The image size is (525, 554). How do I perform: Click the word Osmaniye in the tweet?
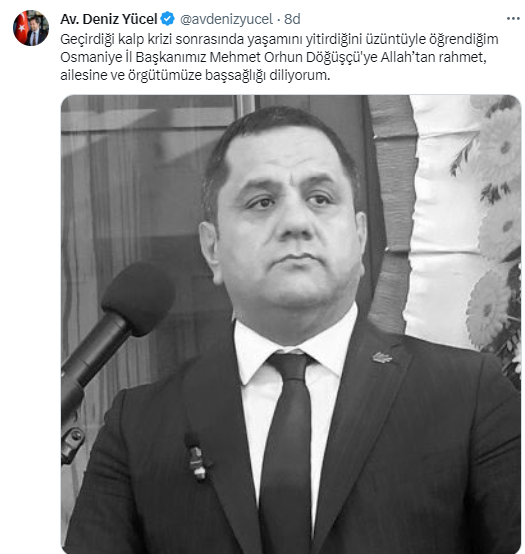pos(91,57)
